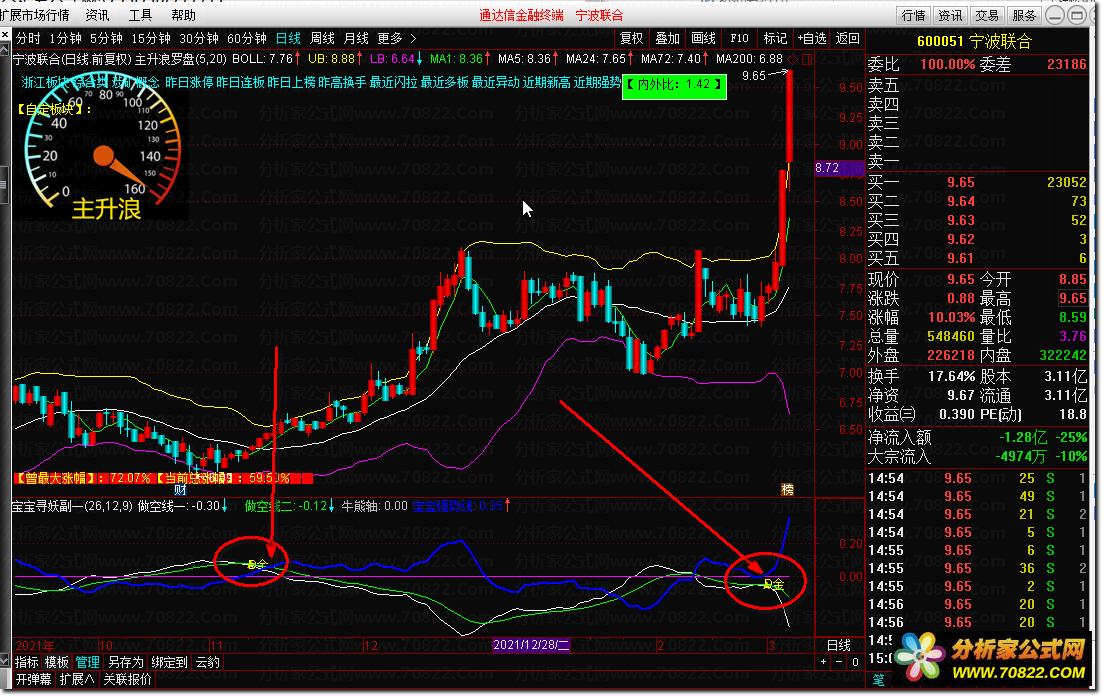Image resolution: width=1104 pixels, height=697 pixels.
Task: Click the 管理 manage button
Action: coord(87,663)
